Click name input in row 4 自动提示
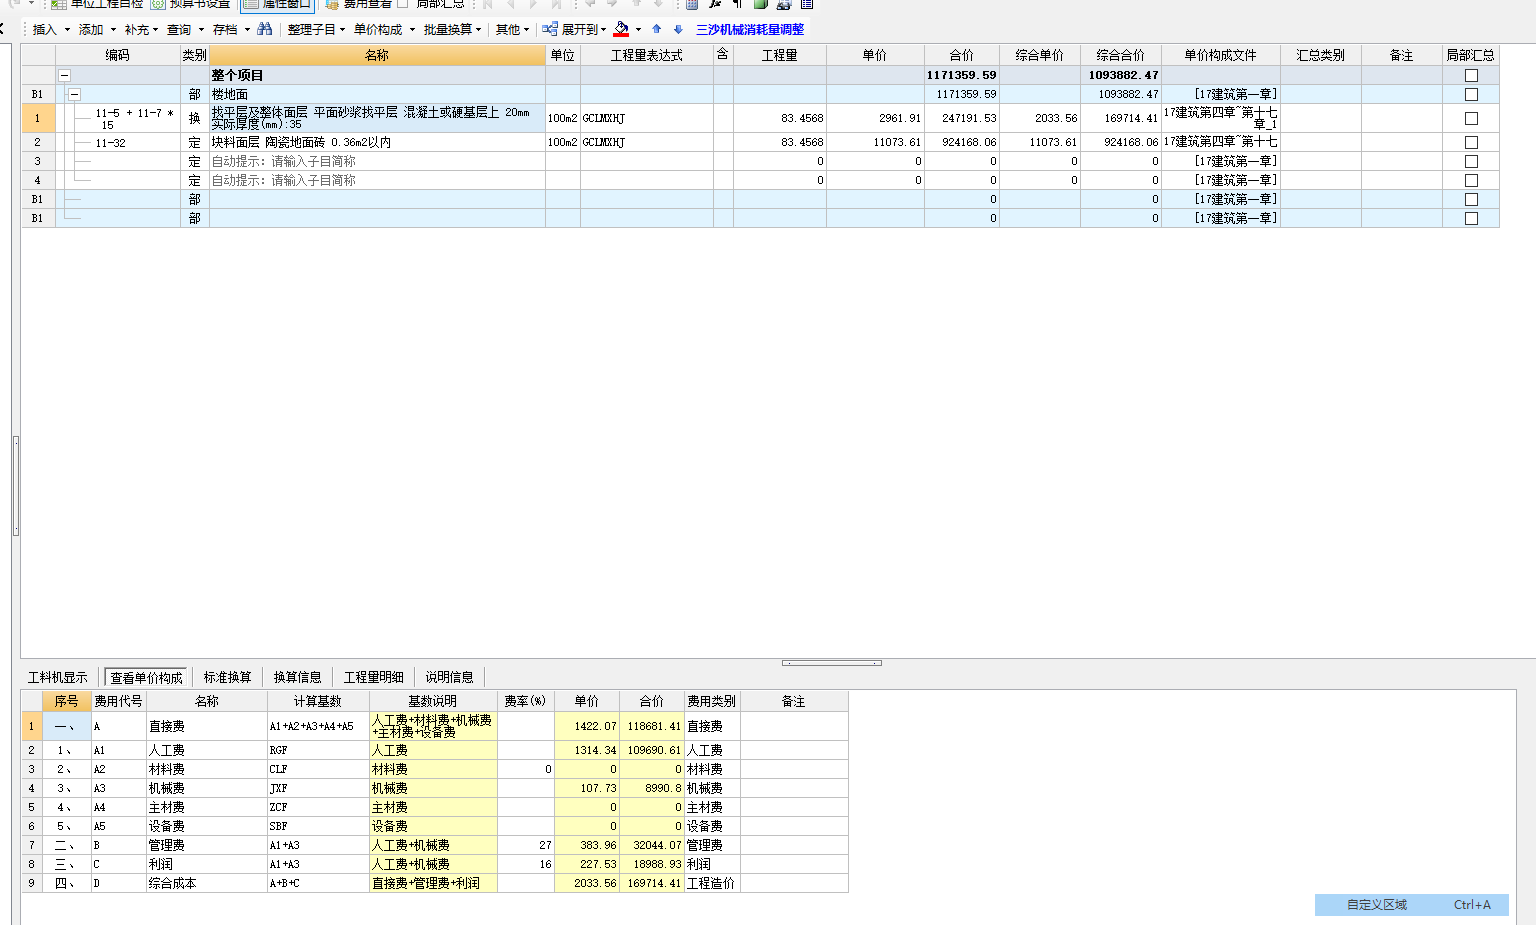 pos(377,180)
